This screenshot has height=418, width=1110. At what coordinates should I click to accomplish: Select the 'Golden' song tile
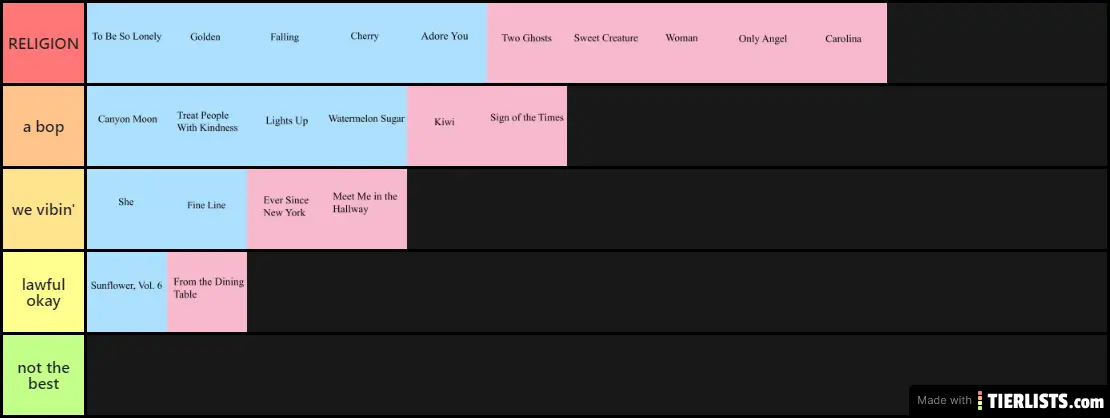click(206, 43)
